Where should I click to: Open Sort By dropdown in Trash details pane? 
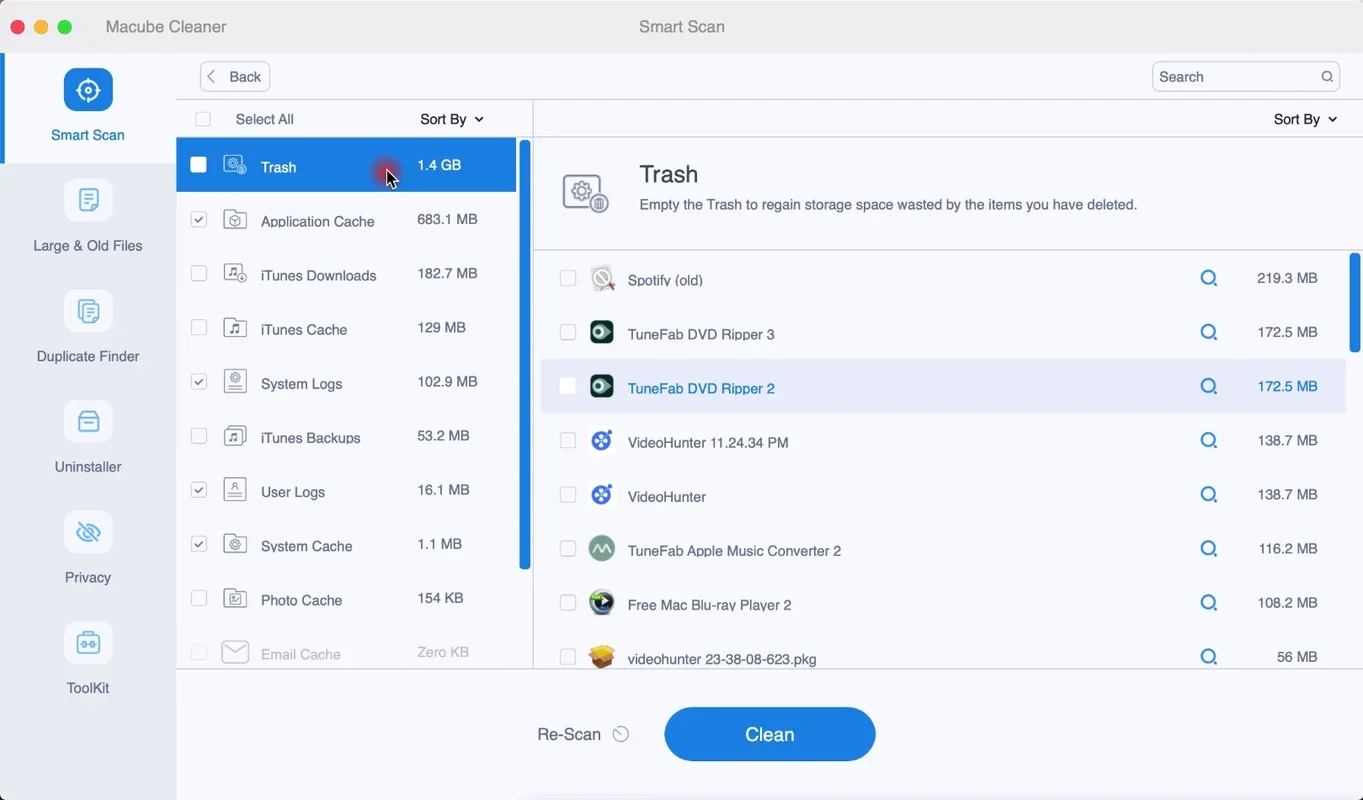click(x=1305, y=119)
